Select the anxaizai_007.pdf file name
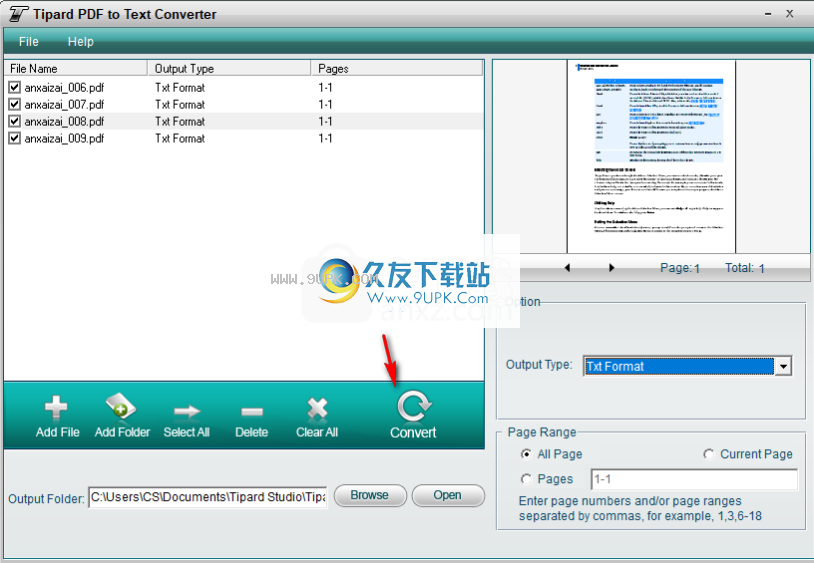This screenshot has height=563, width=814. 64,104
